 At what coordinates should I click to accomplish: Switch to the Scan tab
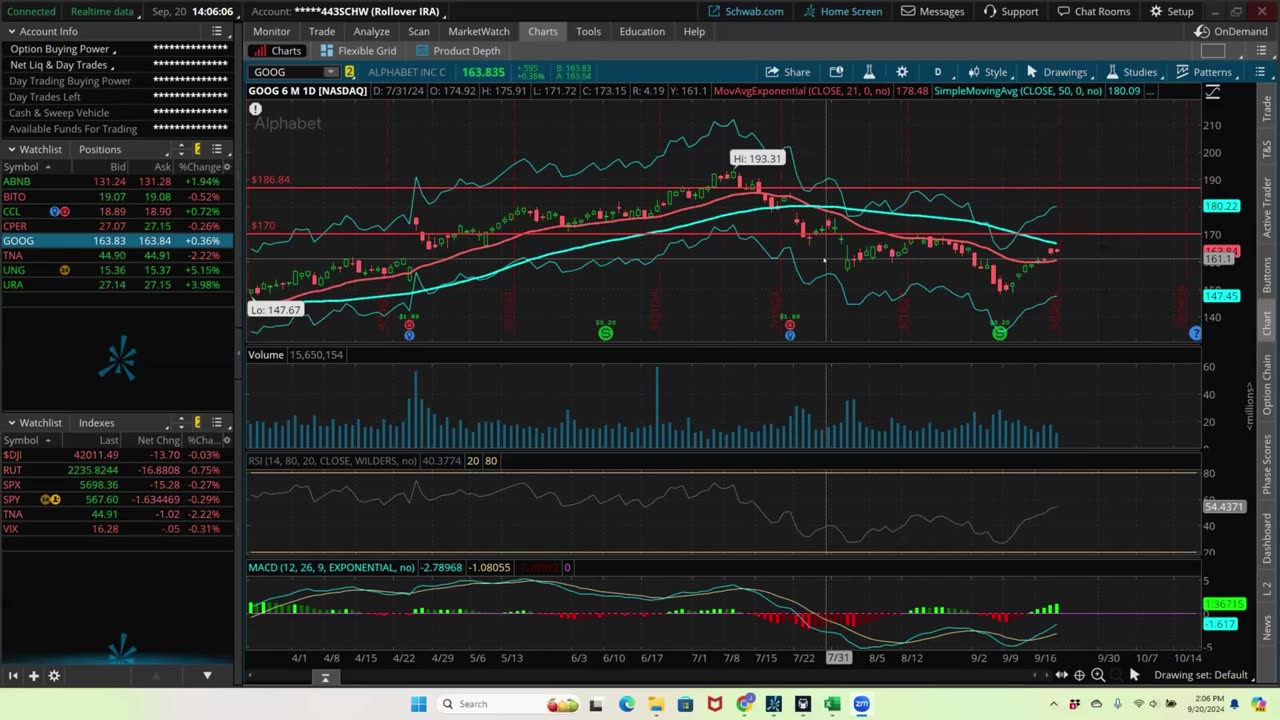coord(418,31)
